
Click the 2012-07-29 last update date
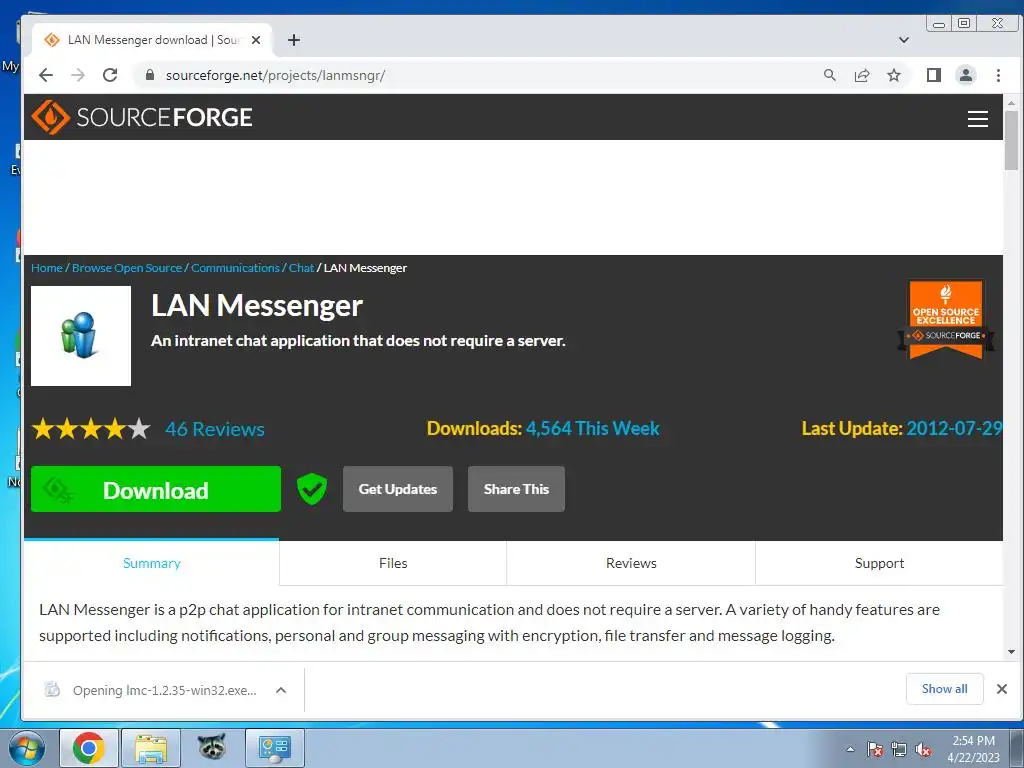(x=954, y=428)
